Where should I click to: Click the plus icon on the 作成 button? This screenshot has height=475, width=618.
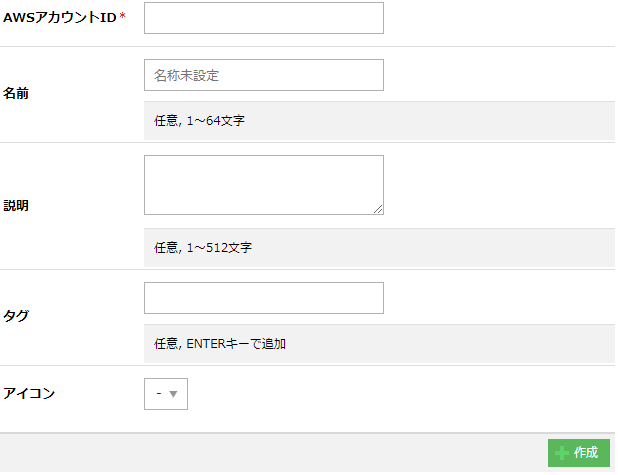[562, 453]
